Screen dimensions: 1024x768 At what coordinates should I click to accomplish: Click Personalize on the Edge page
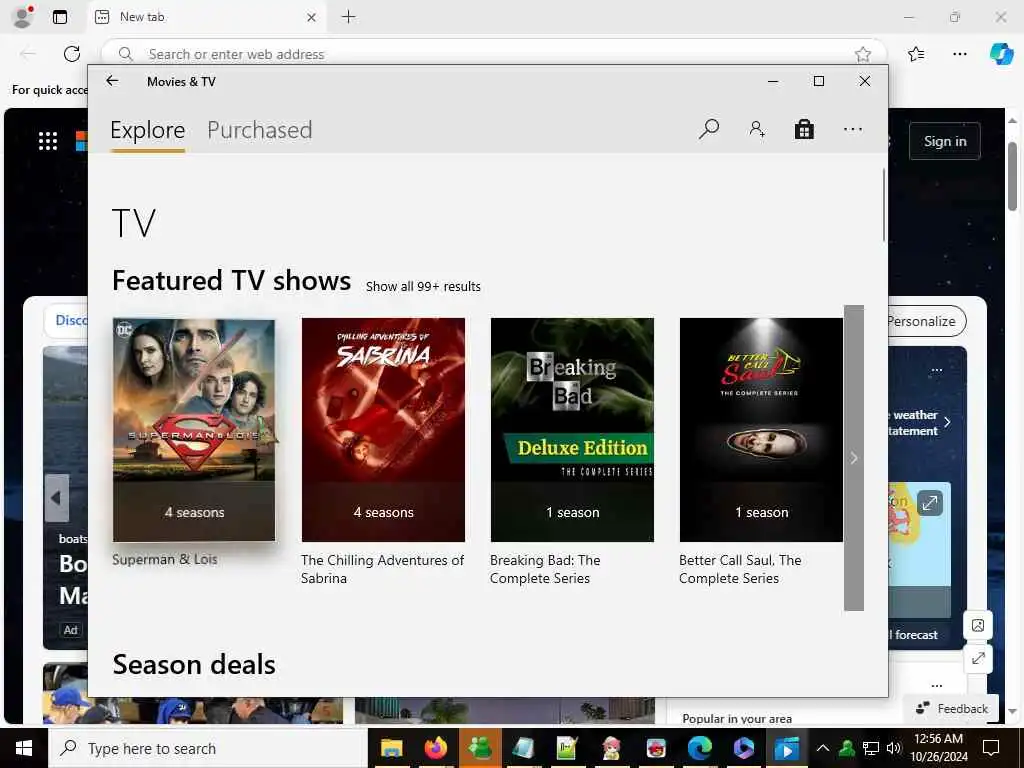926,321
